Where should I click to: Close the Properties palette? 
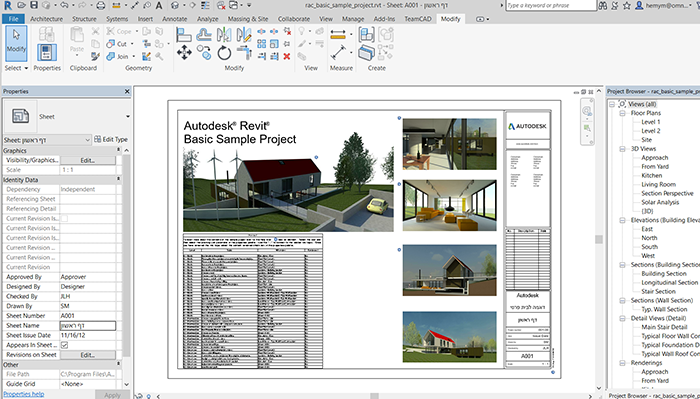pyautogui.click(x=127, y=91)
